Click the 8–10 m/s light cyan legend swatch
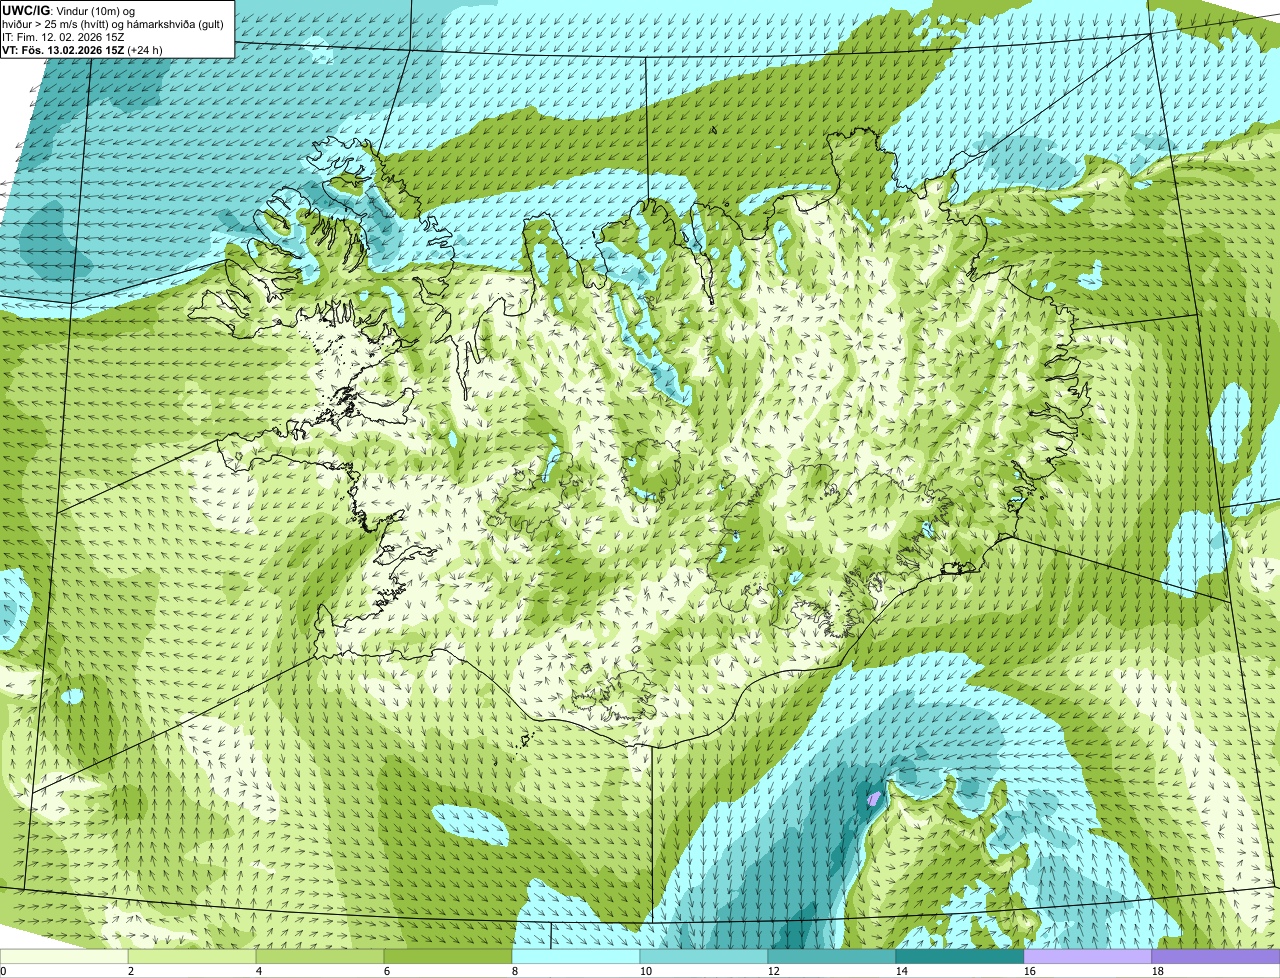 click(576, 956)
